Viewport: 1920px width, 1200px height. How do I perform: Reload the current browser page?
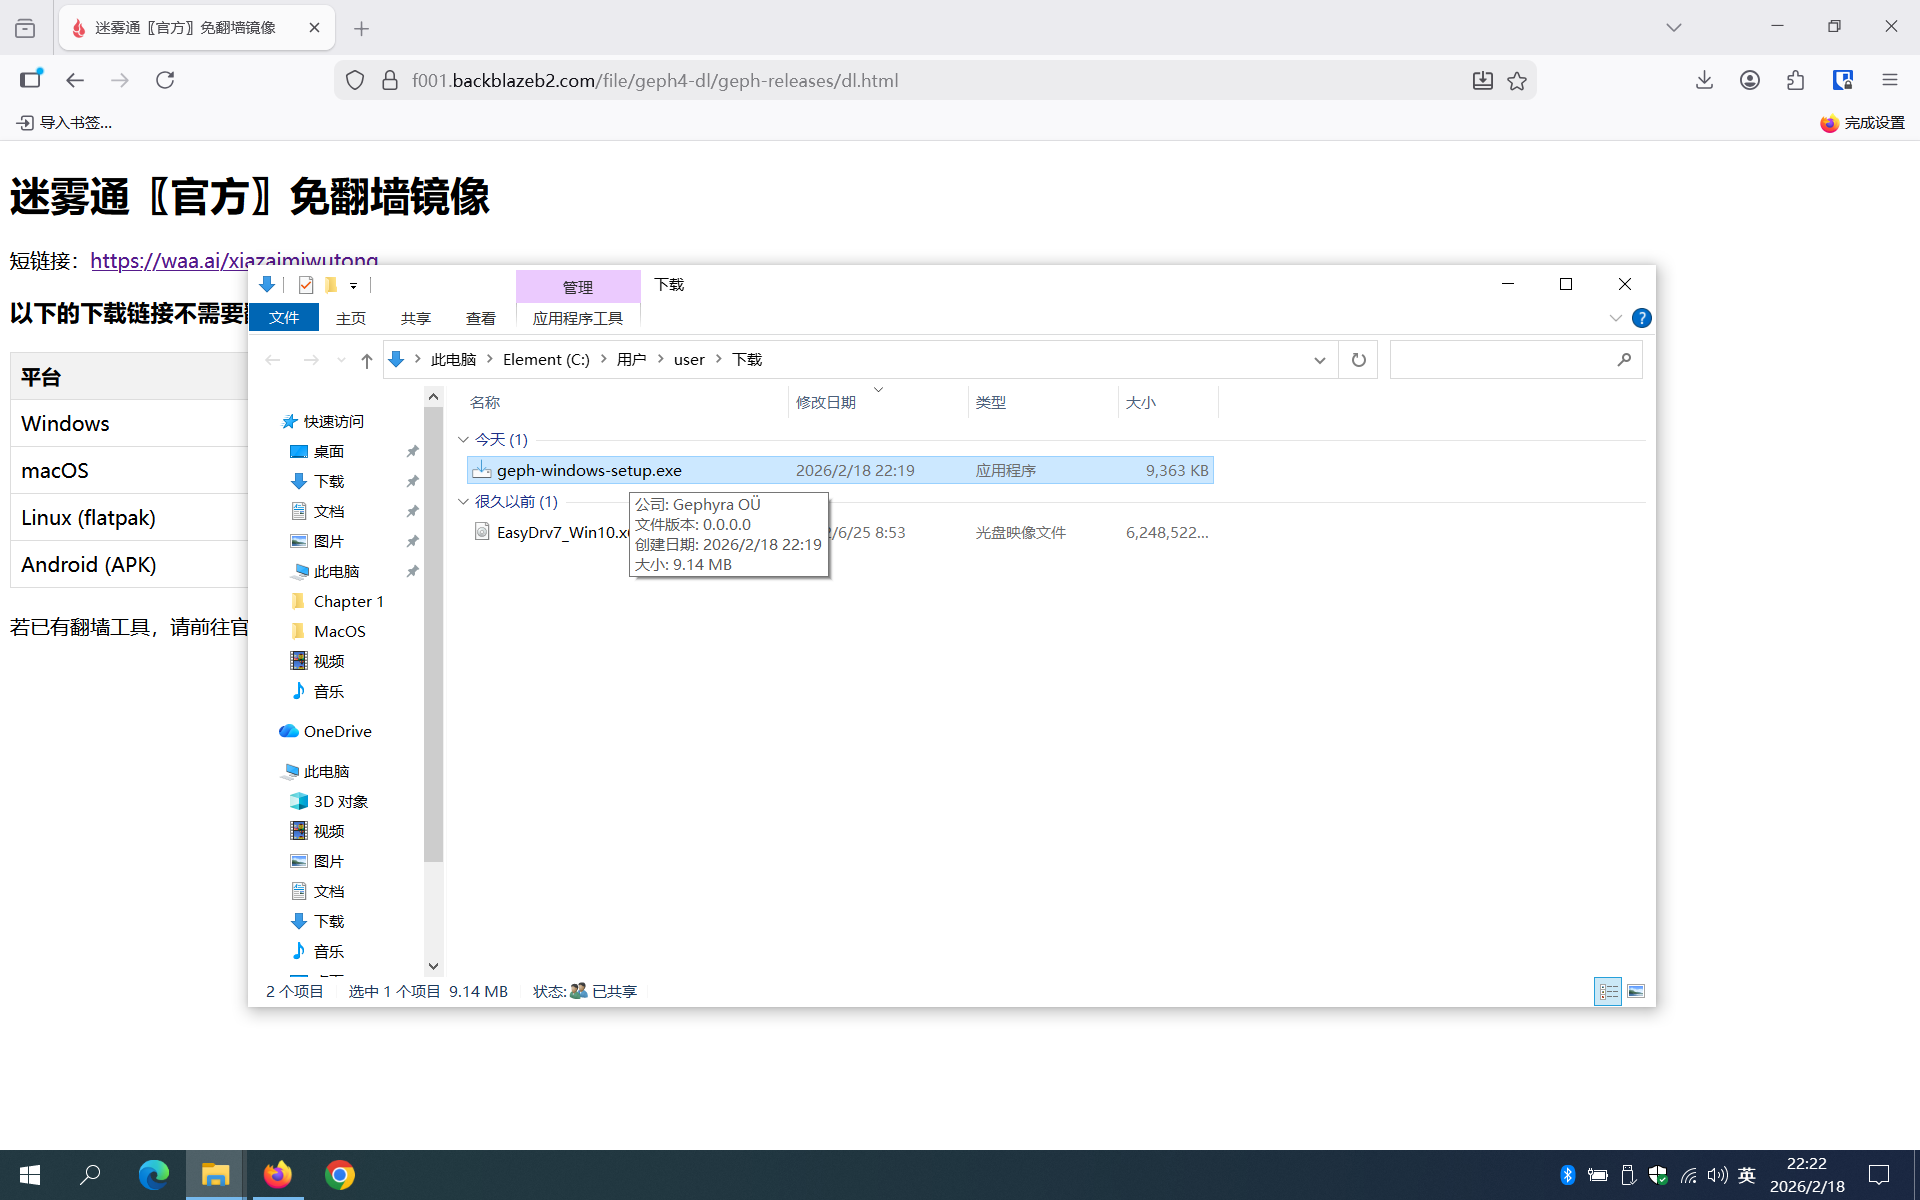point(165,80)
